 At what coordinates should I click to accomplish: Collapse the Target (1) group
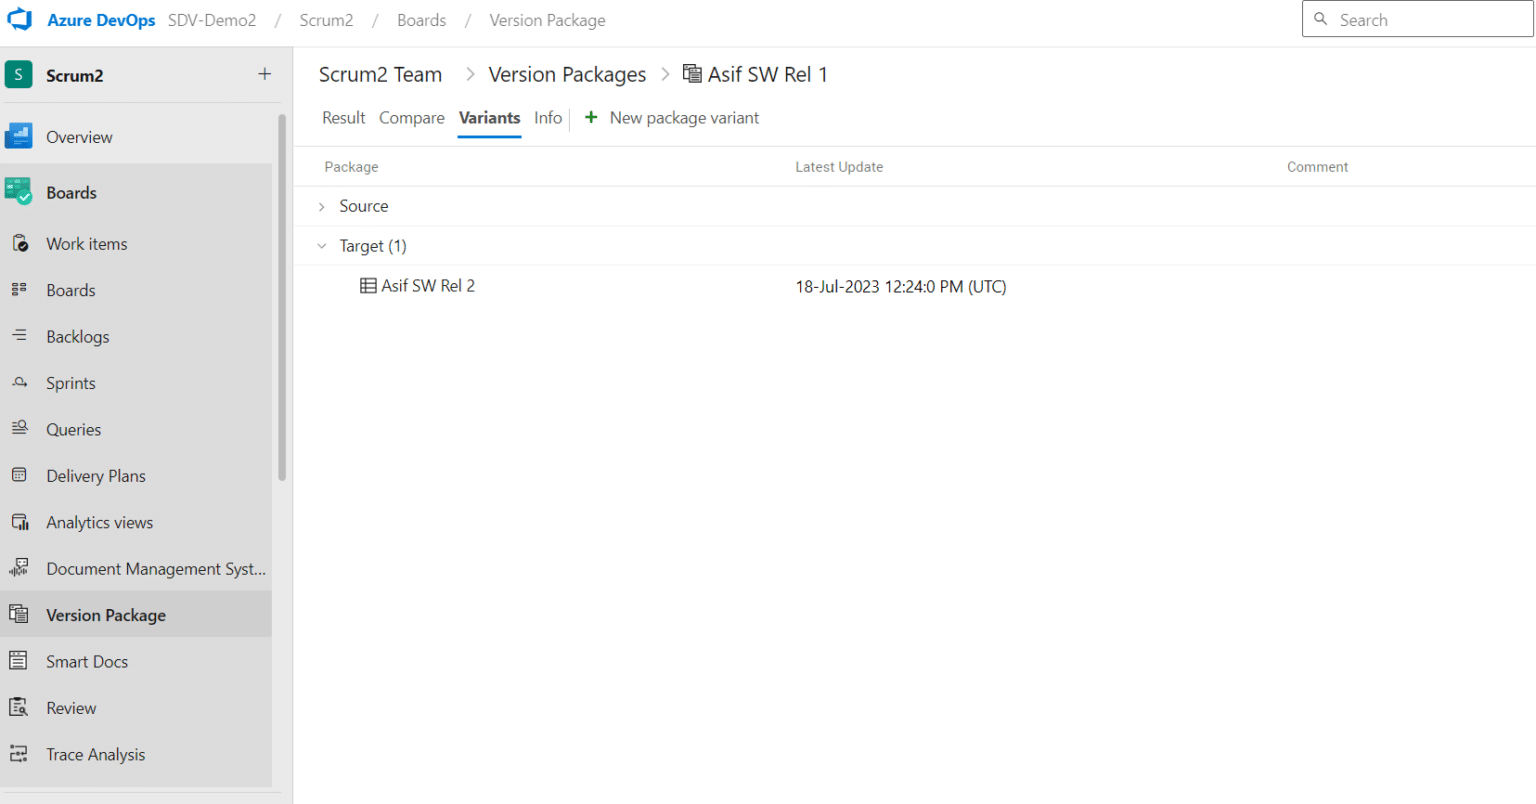click(x=322, y=246)
